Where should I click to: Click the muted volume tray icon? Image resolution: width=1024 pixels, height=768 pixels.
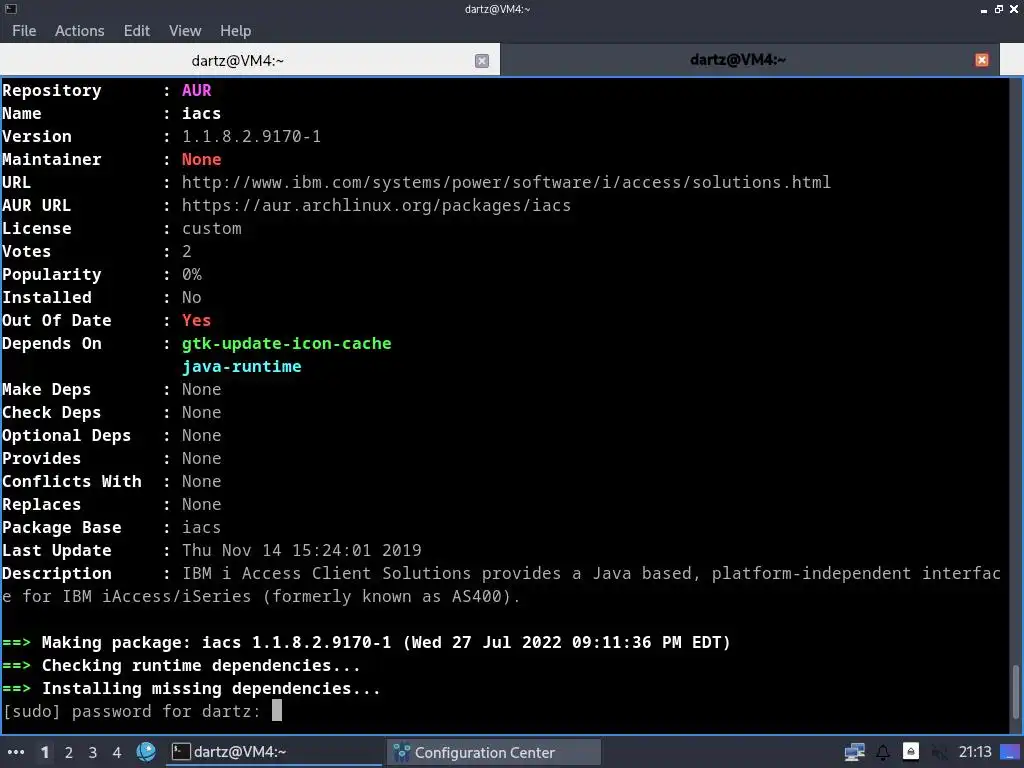(939, 752)
